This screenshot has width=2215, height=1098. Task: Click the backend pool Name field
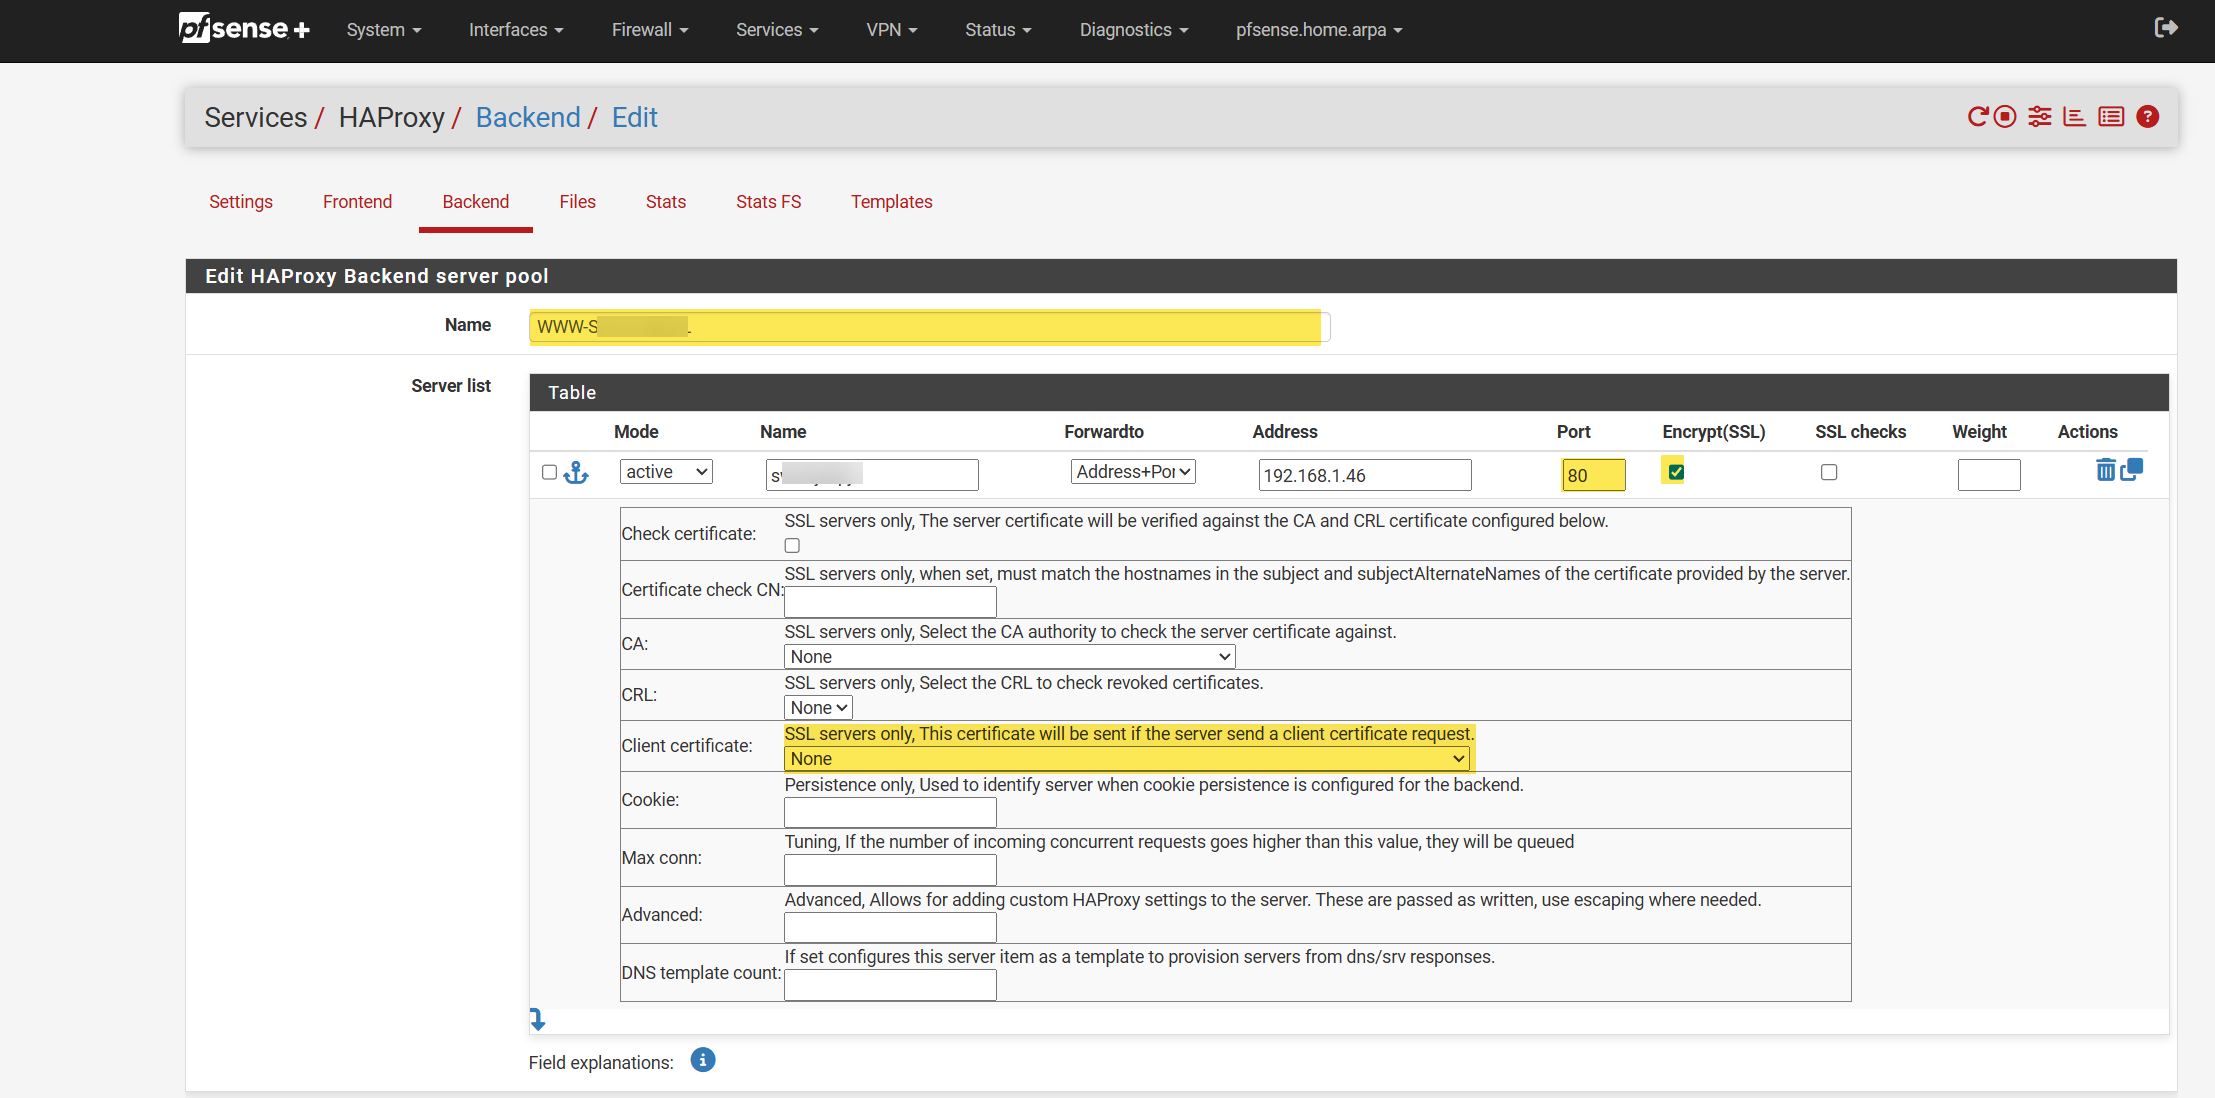click(929, 327)
